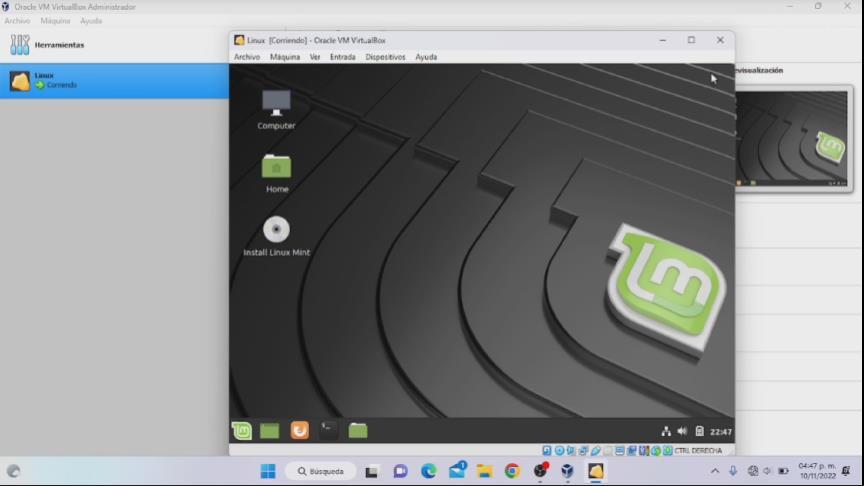This screenshot has height=486, width=864.
Task: Select Linux VM entry in list
Action: (114, 81)
